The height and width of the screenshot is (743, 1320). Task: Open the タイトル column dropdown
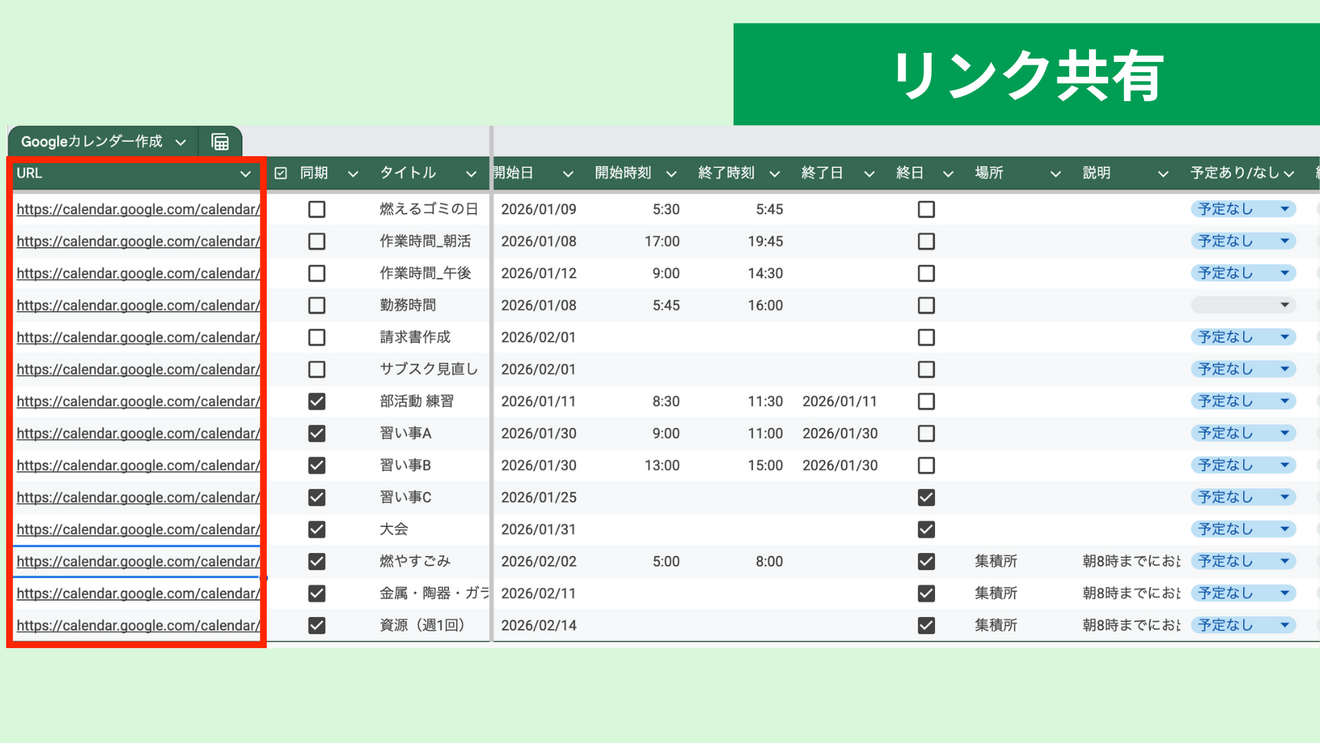point(471,174)
